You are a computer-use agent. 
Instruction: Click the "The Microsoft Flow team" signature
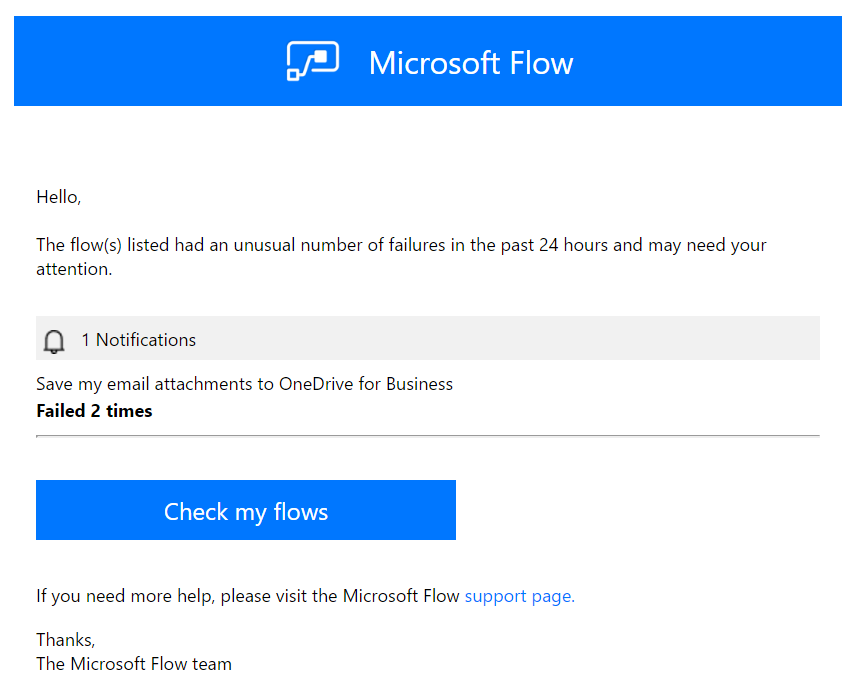(133, 664)
